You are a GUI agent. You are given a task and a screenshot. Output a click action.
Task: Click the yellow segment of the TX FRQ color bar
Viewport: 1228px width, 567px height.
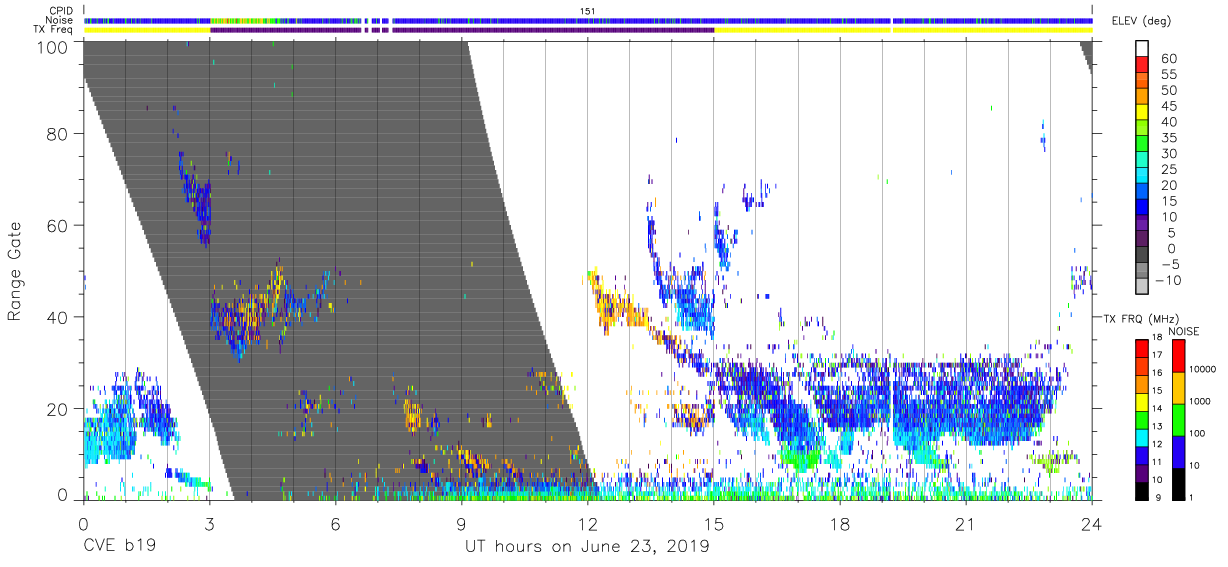coord(1141,401)
